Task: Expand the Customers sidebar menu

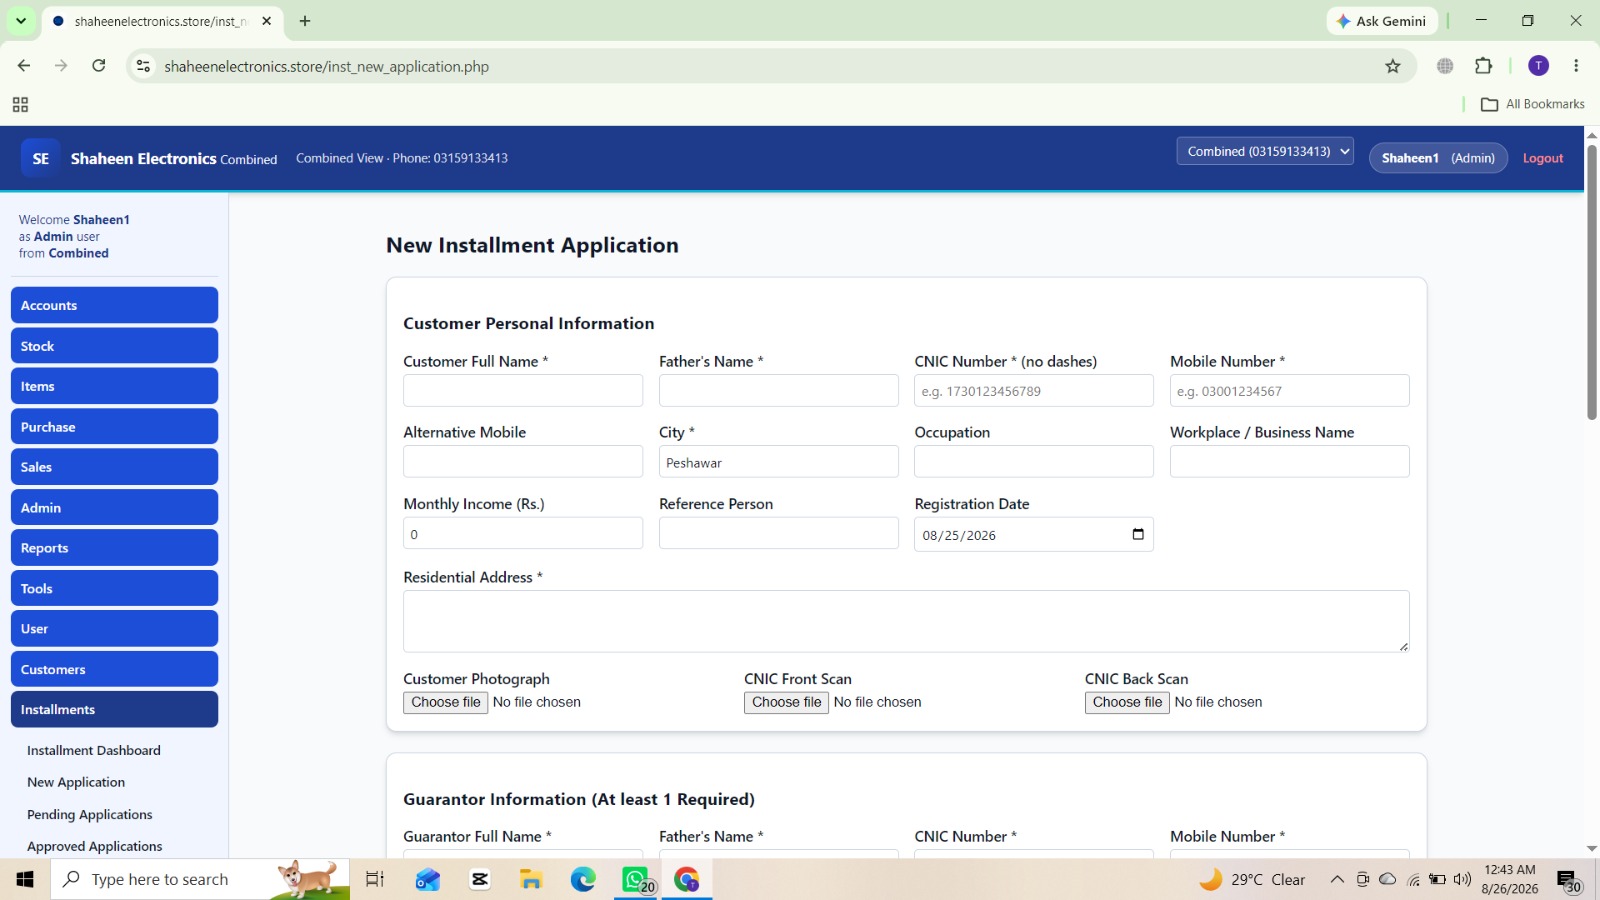Action: (114, 669)
